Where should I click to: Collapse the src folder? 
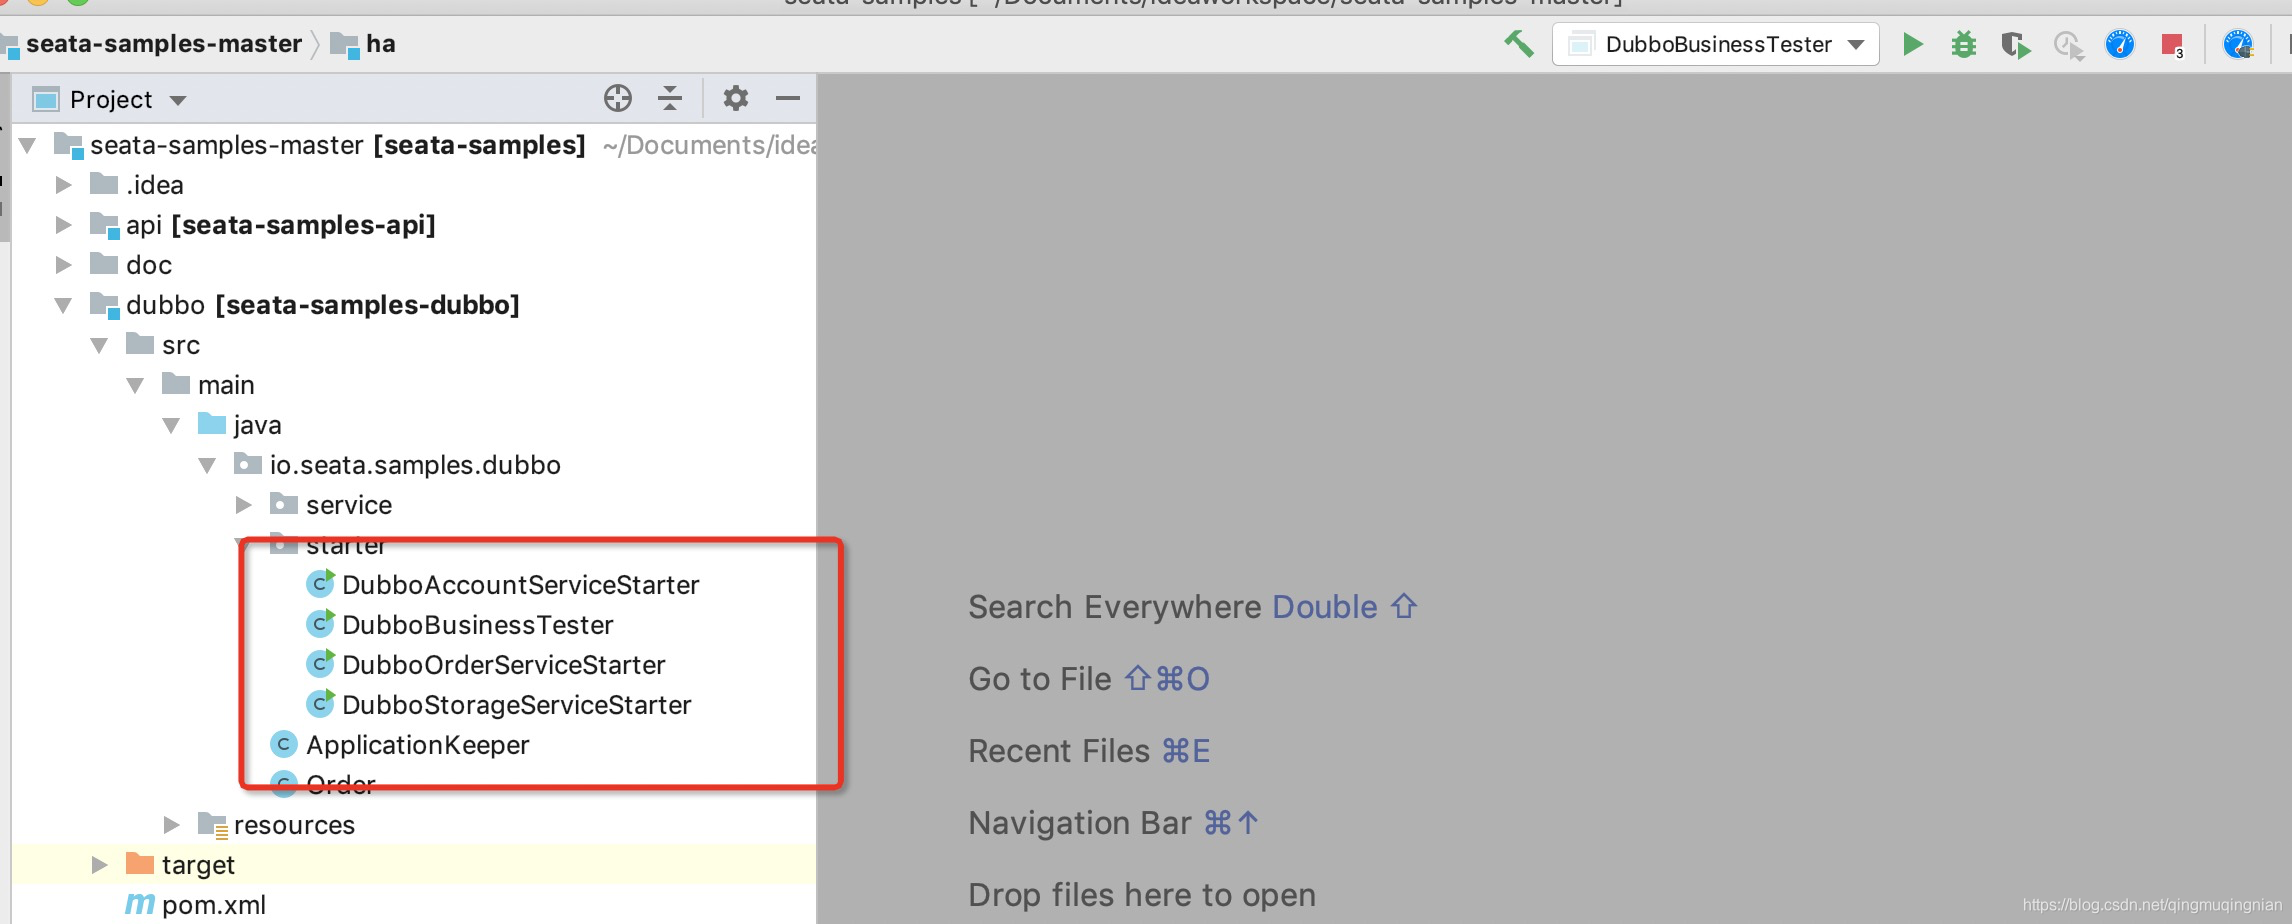coord(99,346)
